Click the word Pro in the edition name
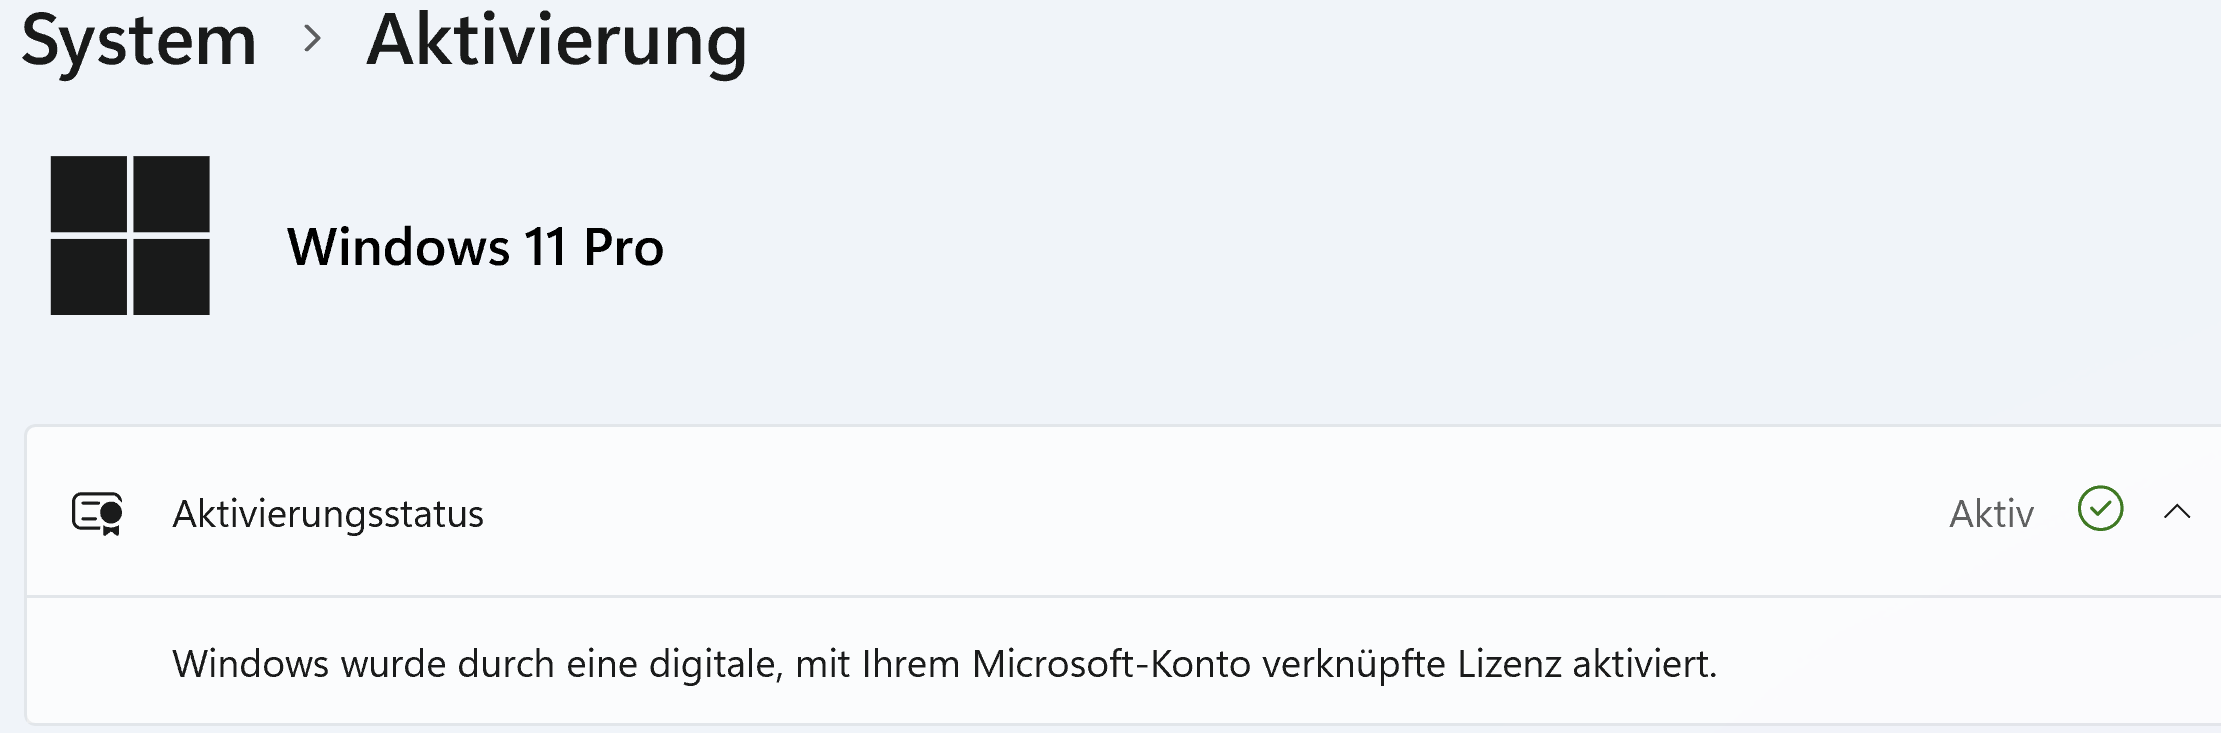The height and width of the screenshot is (733, 2221). coord(623,247)
